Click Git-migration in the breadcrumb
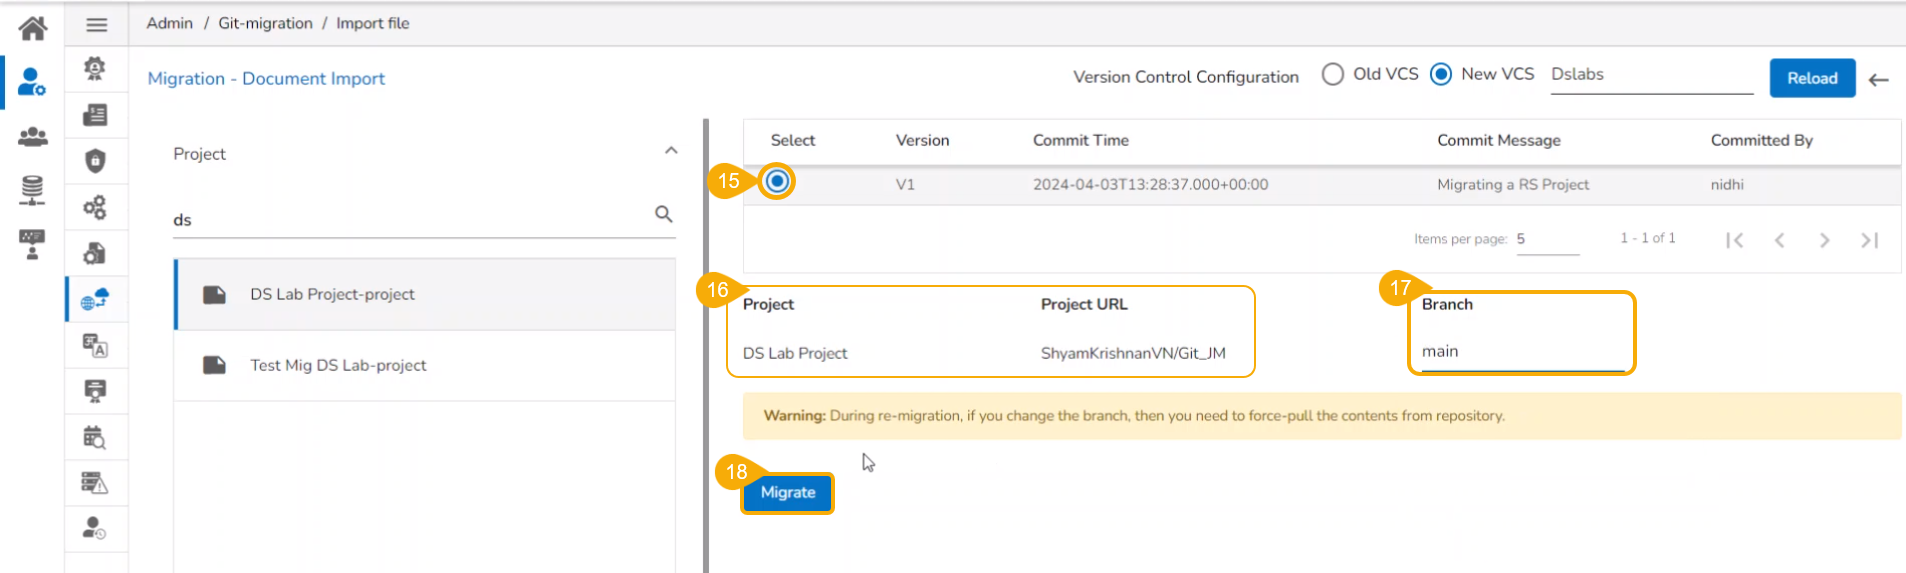Image resolution: width=1906 pixels, height=573 pixels. [x=265, y=23]
